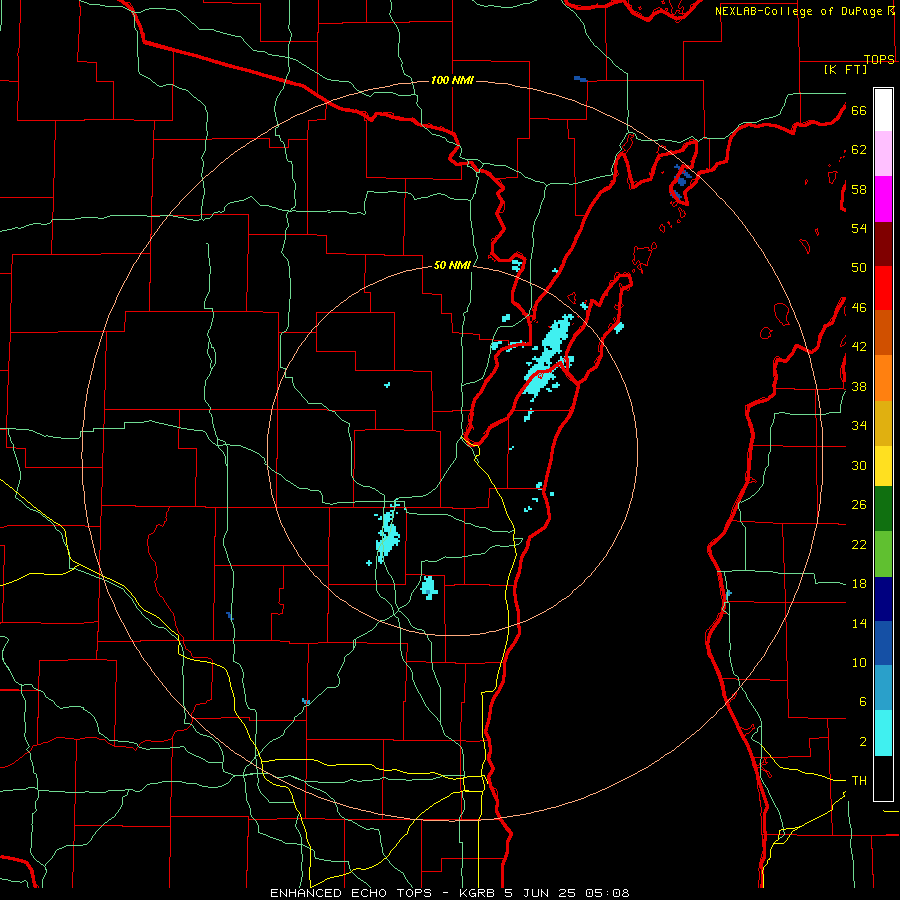900x900 pixels.
Task: Click the white swatch in the tops legend
Action: tap(883, 110)
